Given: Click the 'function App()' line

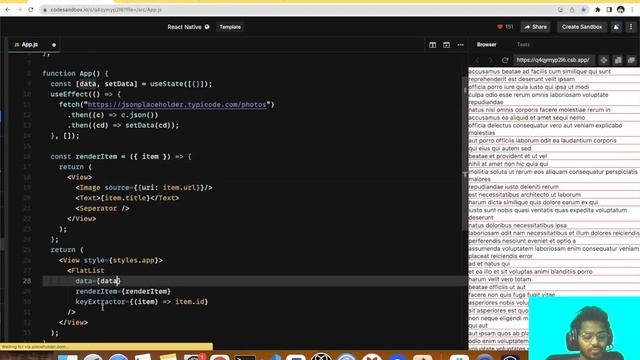Looking at the screenshot, I should tap(76, 73).
